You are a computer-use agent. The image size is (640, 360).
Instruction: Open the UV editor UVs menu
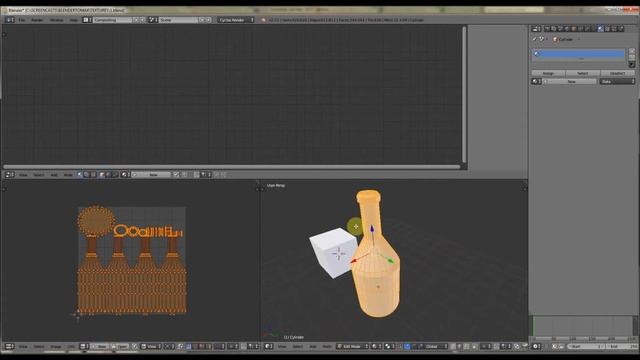click(71, 346)
